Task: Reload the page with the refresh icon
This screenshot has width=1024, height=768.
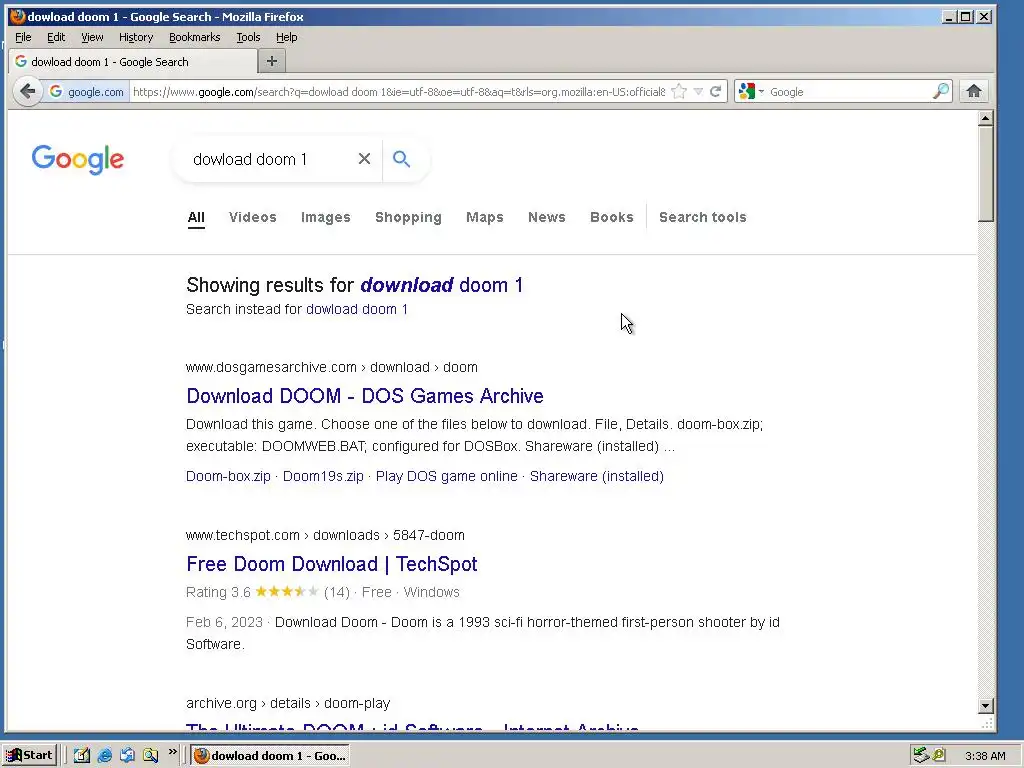Action: [716, 91]
